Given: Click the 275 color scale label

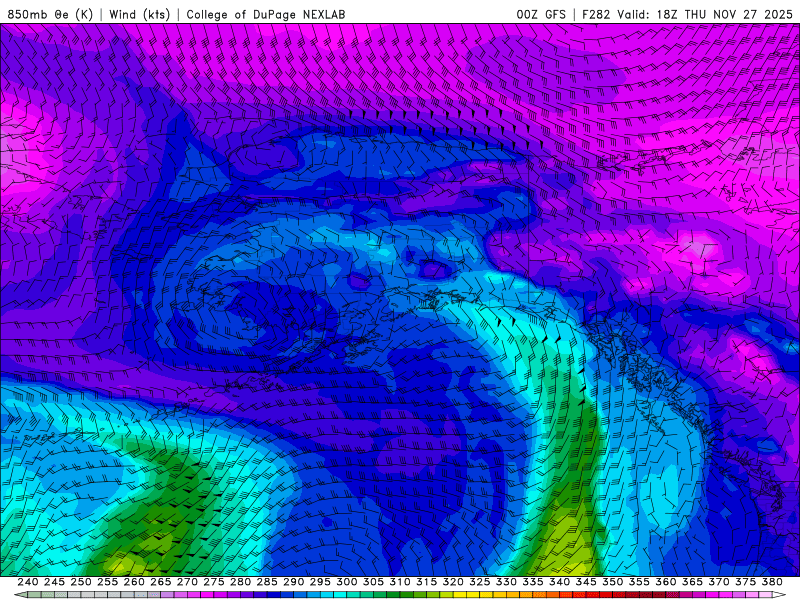Looking at the screenshot, I should (x=214, y=582).
